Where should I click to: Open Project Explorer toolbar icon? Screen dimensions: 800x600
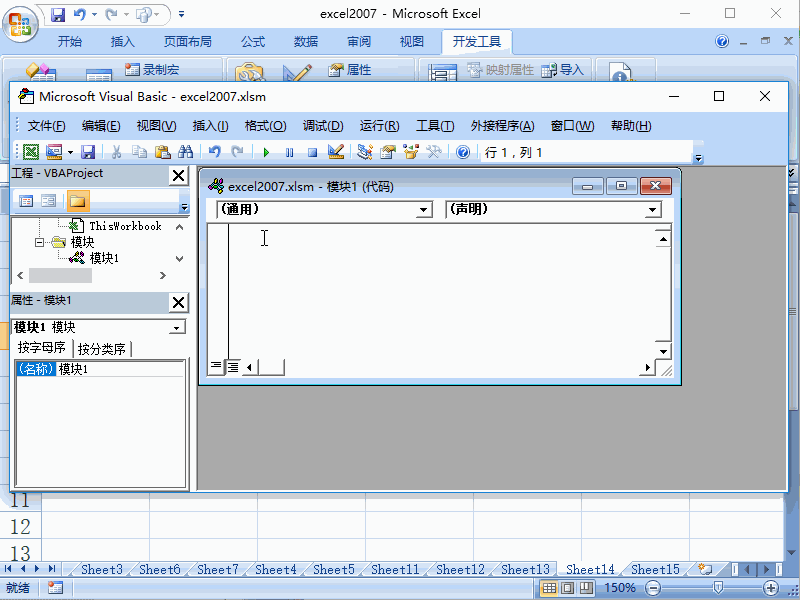point(364,152)
